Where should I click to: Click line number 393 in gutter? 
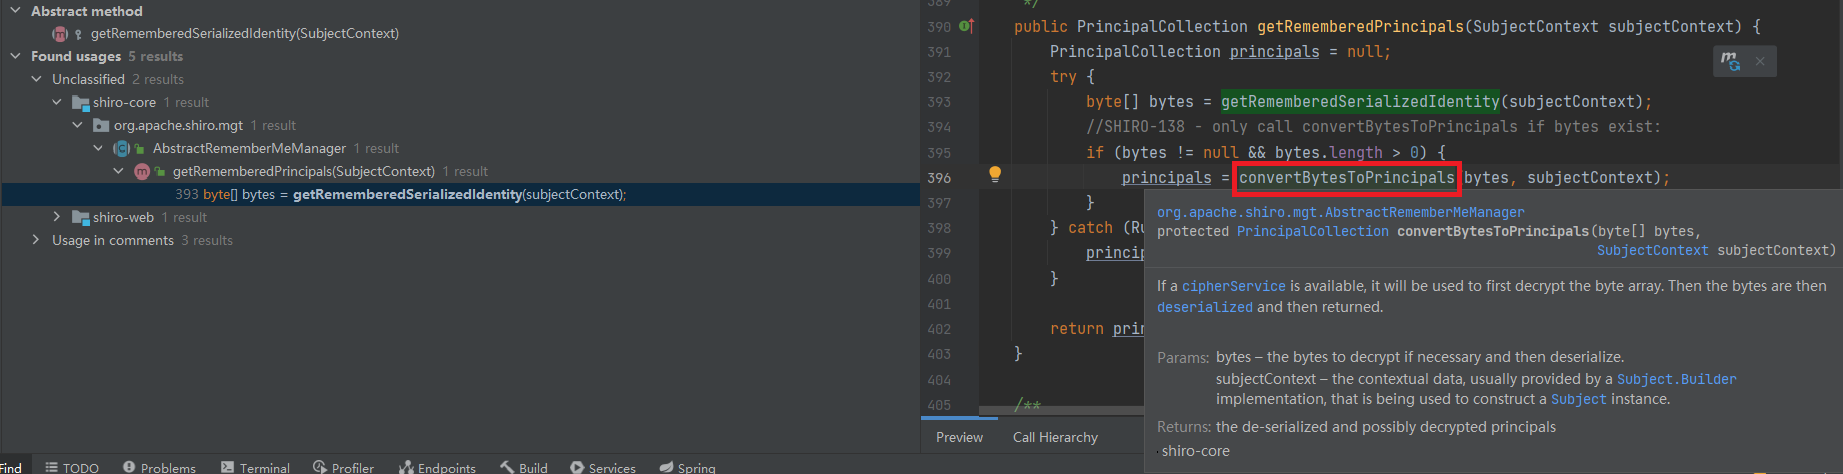click(939, 102)
